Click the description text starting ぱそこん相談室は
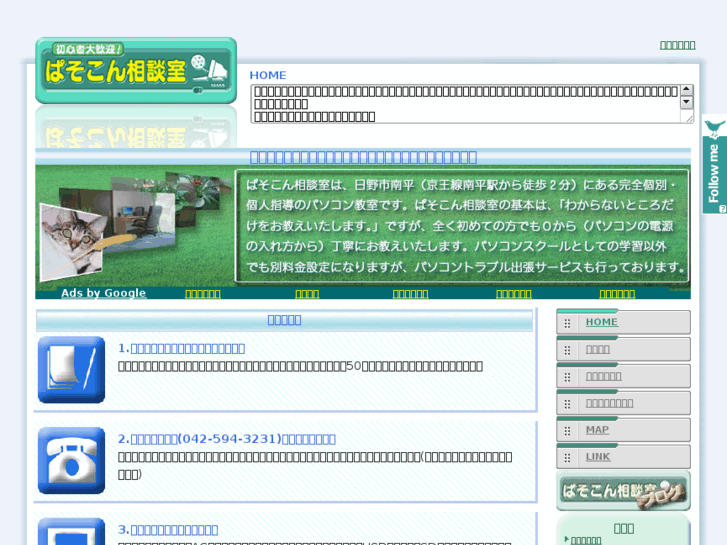This screenshot has width=727, height=545. (x=462, y=226)
